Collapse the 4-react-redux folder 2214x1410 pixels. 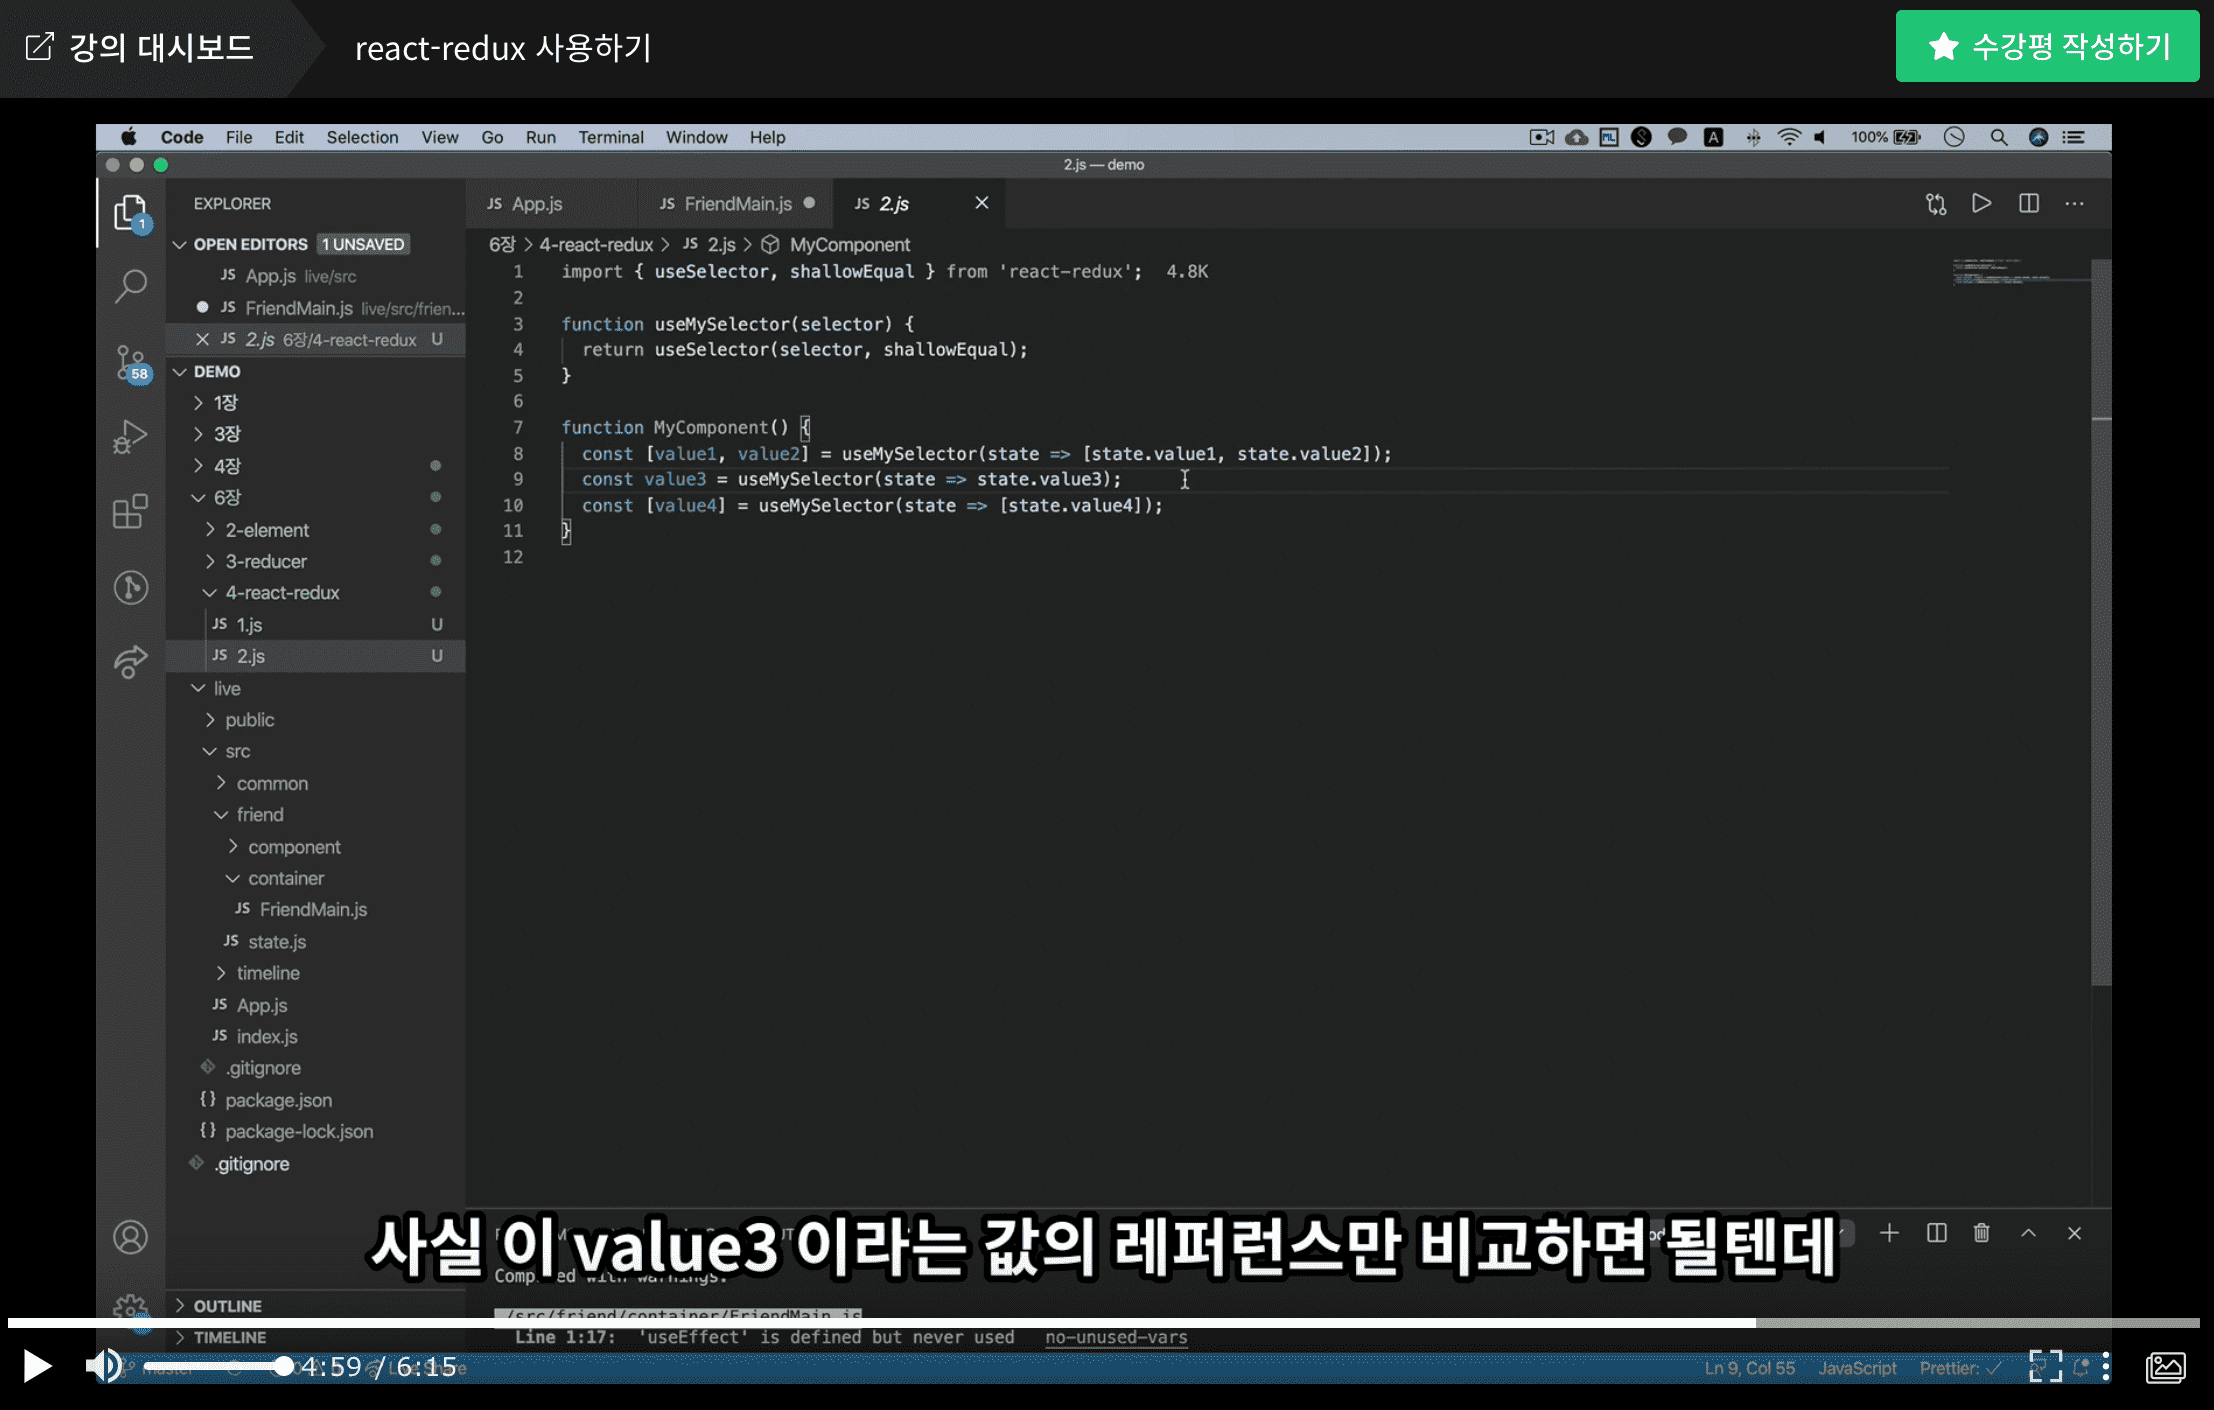coord(282,593)
